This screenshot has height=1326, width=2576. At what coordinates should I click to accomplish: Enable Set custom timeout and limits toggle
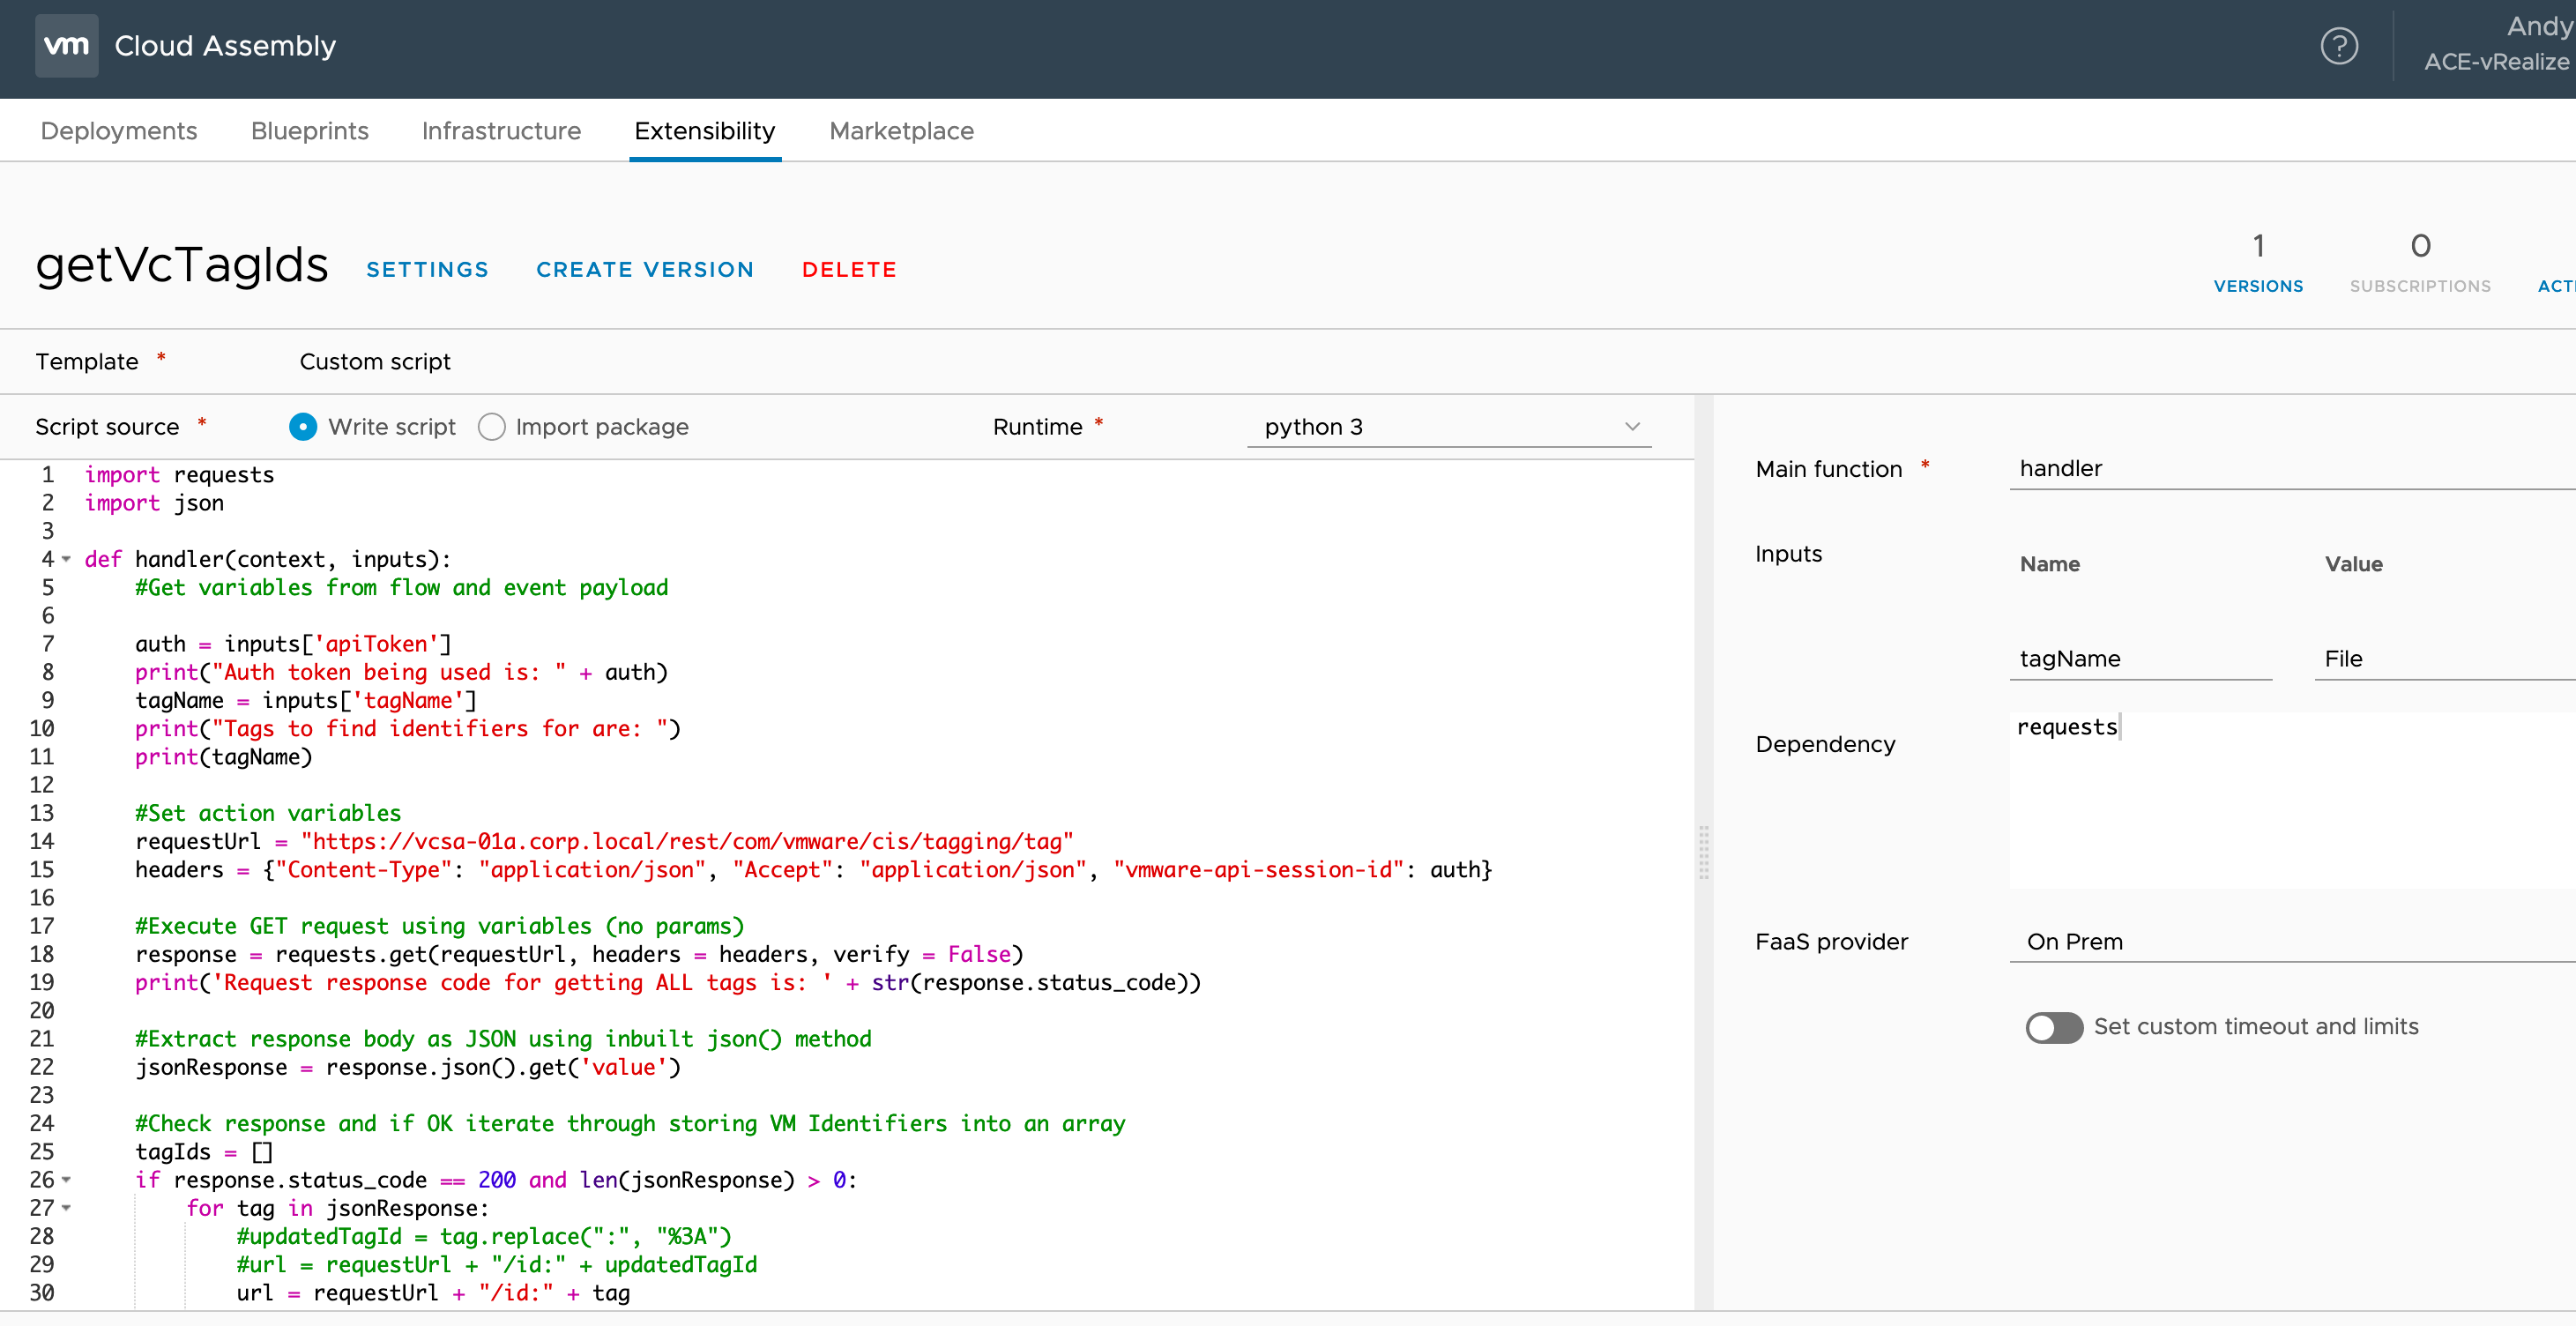pyautogui.click(x=2053, y=1027)
